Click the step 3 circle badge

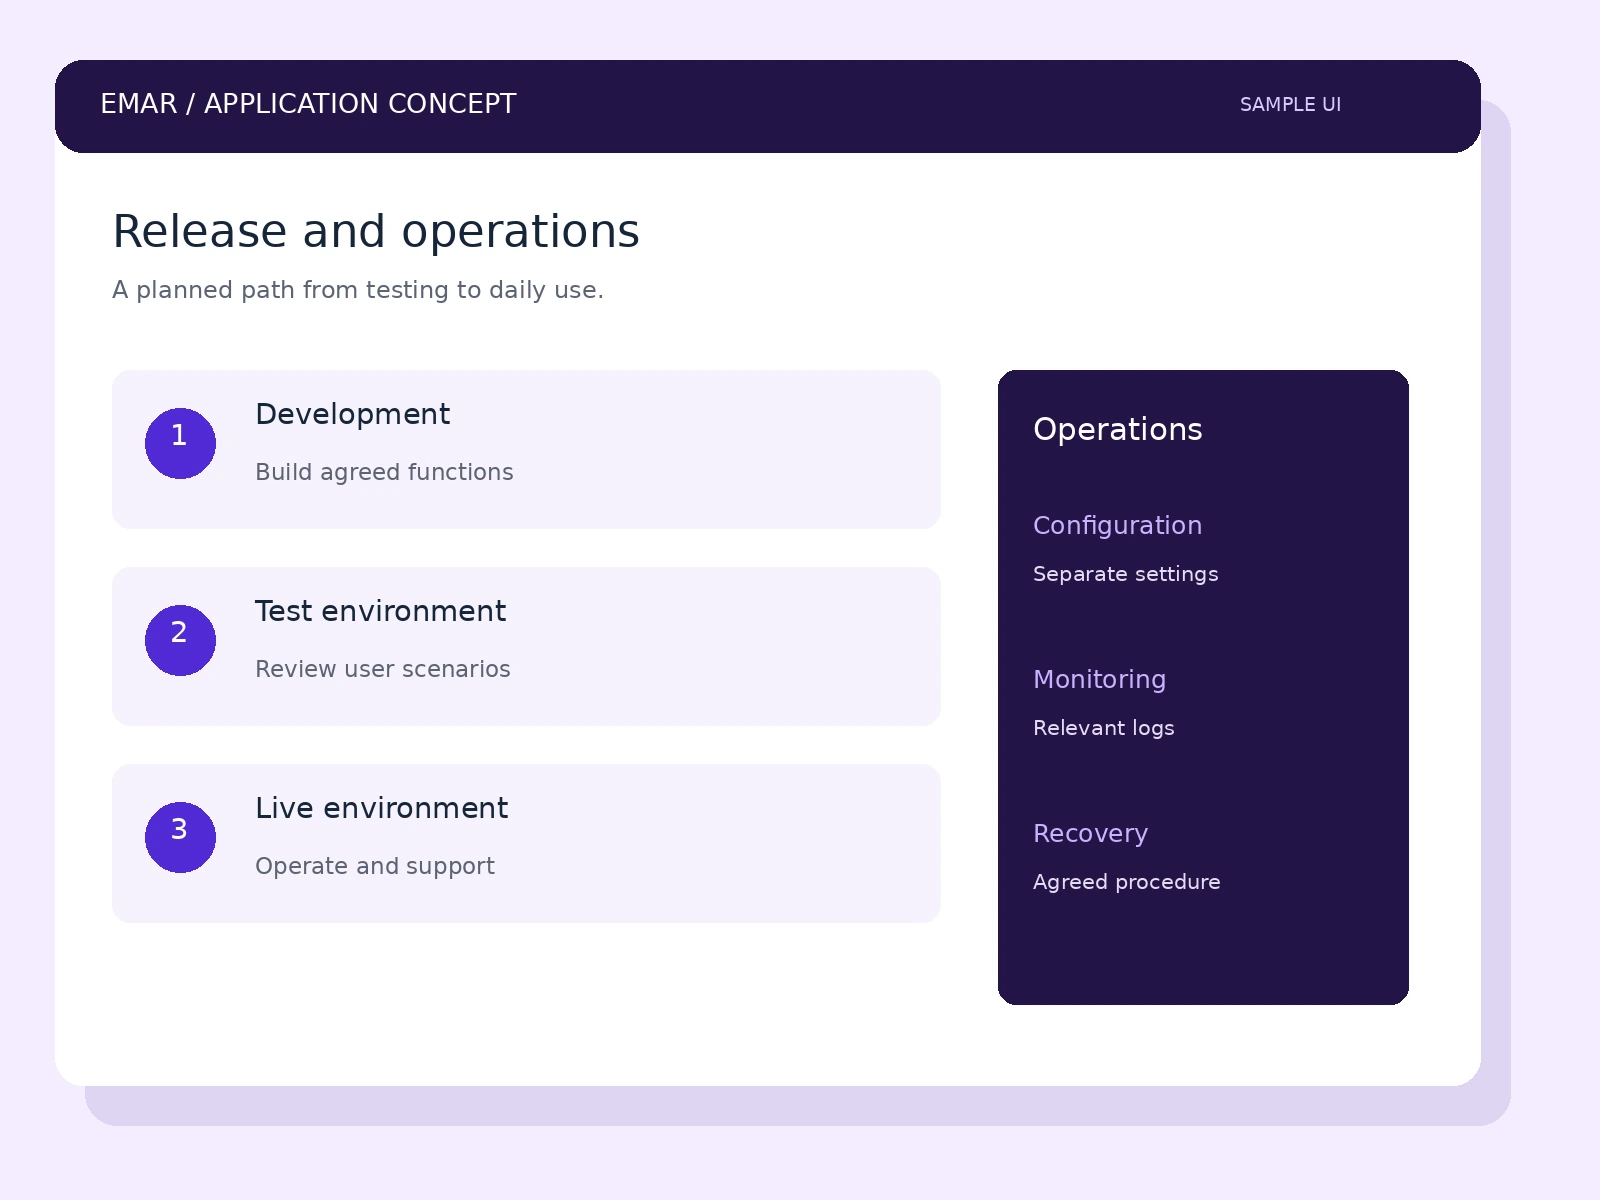tap(180, 837)
